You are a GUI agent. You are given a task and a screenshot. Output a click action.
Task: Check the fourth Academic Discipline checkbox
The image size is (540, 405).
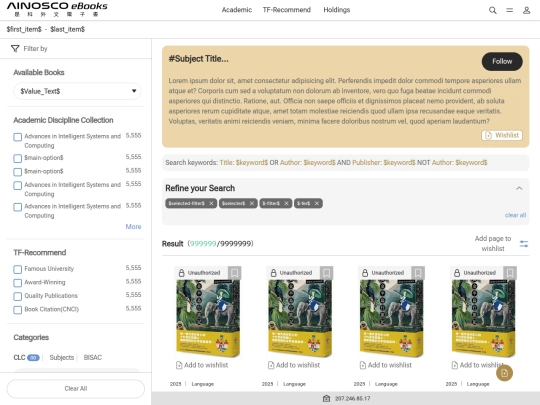click(x=18, y=186)
